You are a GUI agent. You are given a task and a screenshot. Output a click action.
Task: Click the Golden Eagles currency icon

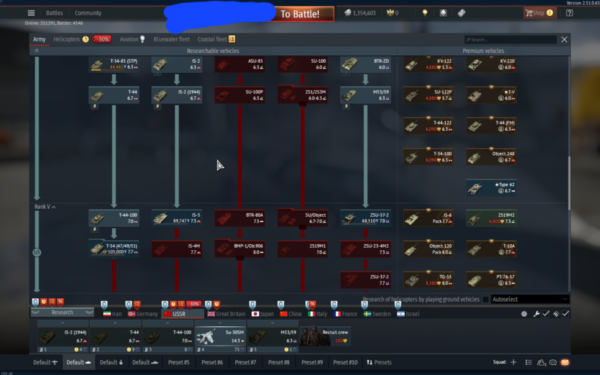point(390,13)
